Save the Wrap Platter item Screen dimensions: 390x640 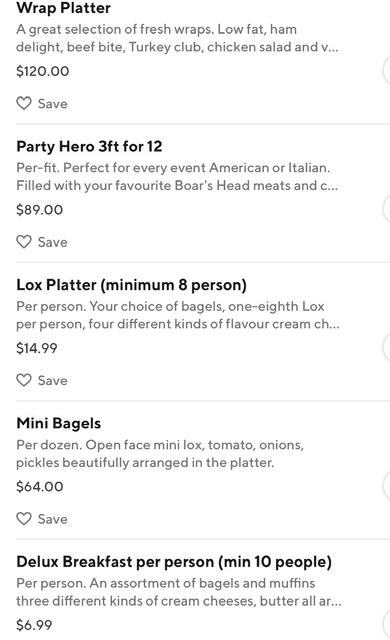tap(42, 103)
